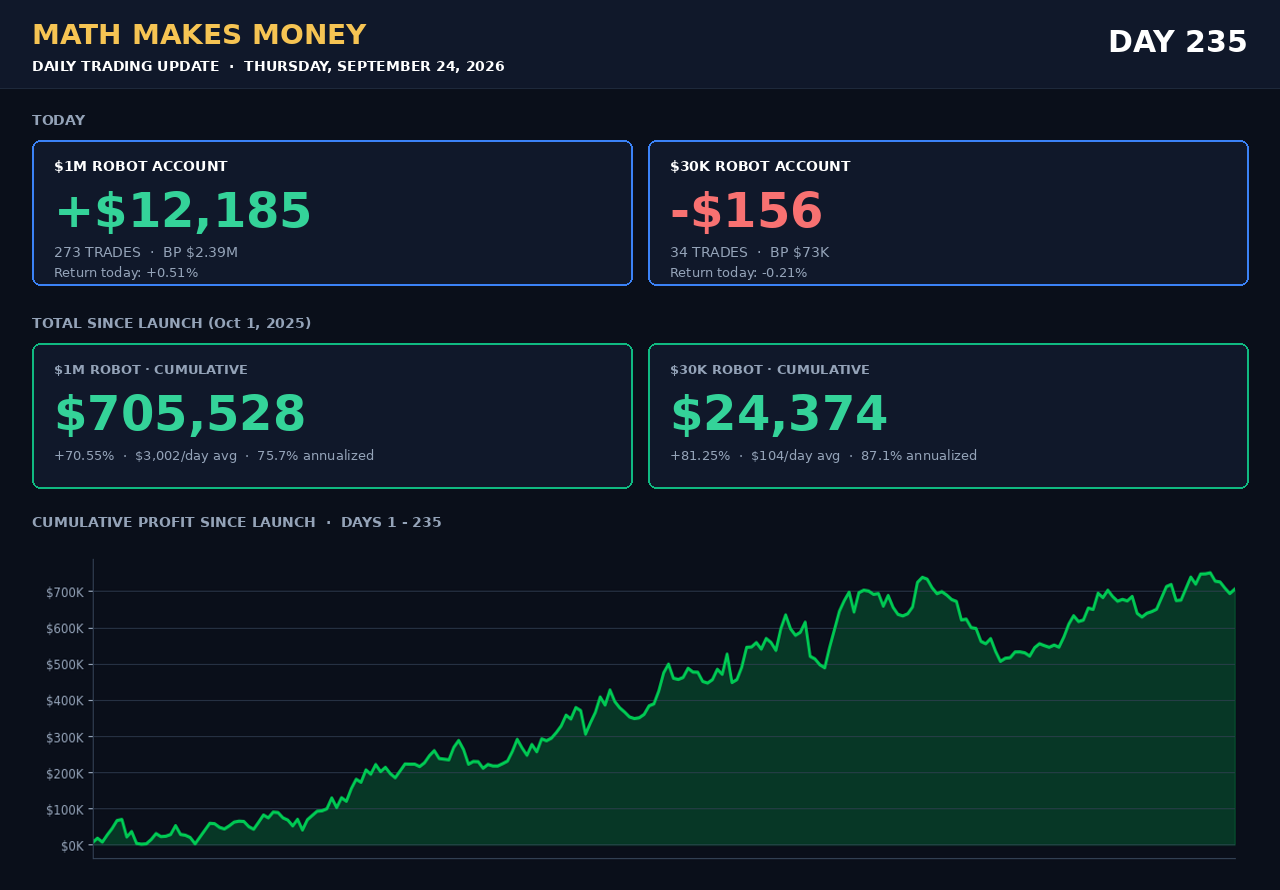Screen dimensions: 1280x890
Task: Click the $1M Robot Cumulative label
Action: tap(151, 370)
